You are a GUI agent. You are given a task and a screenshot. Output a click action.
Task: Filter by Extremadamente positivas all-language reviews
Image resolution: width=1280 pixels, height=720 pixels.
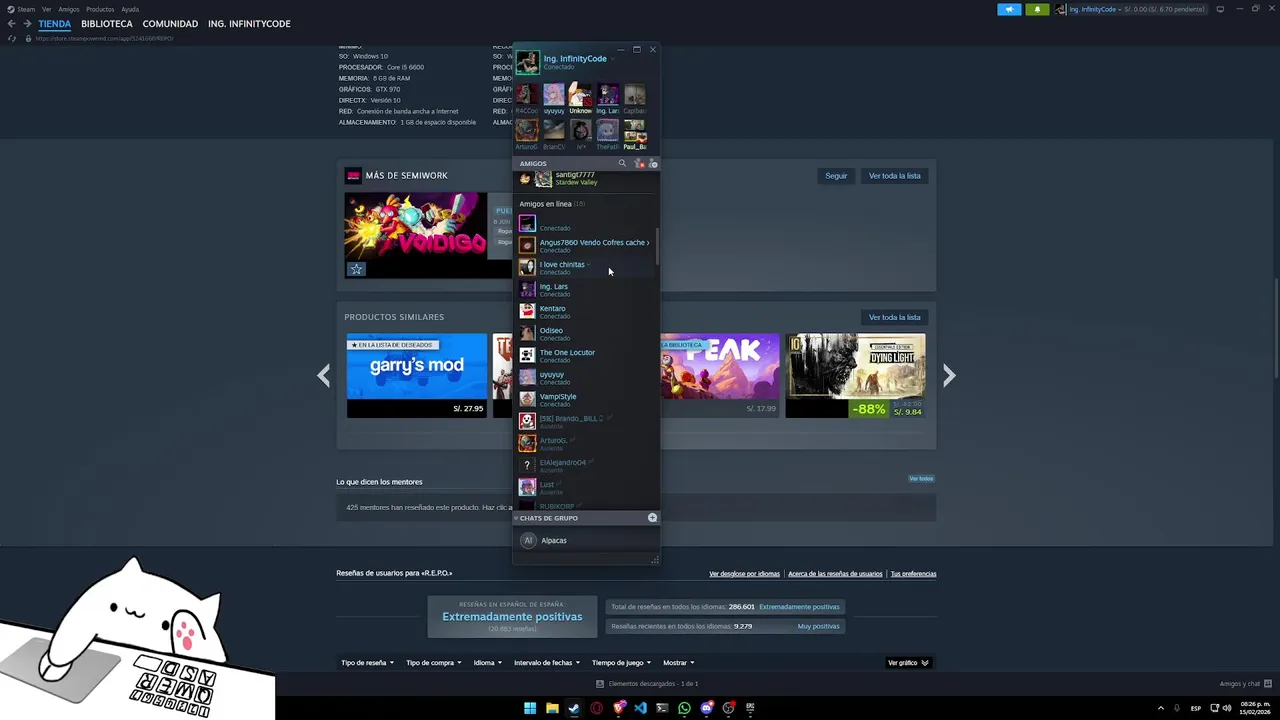pyautogui.click(x=799, y=607)
